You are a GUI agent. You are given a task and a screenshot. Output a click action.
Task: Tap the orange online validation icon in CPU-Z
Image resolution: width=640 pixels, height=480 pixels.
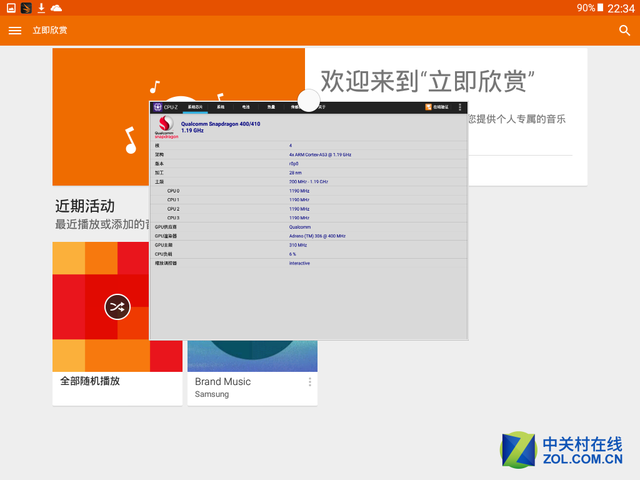(428, 107)
